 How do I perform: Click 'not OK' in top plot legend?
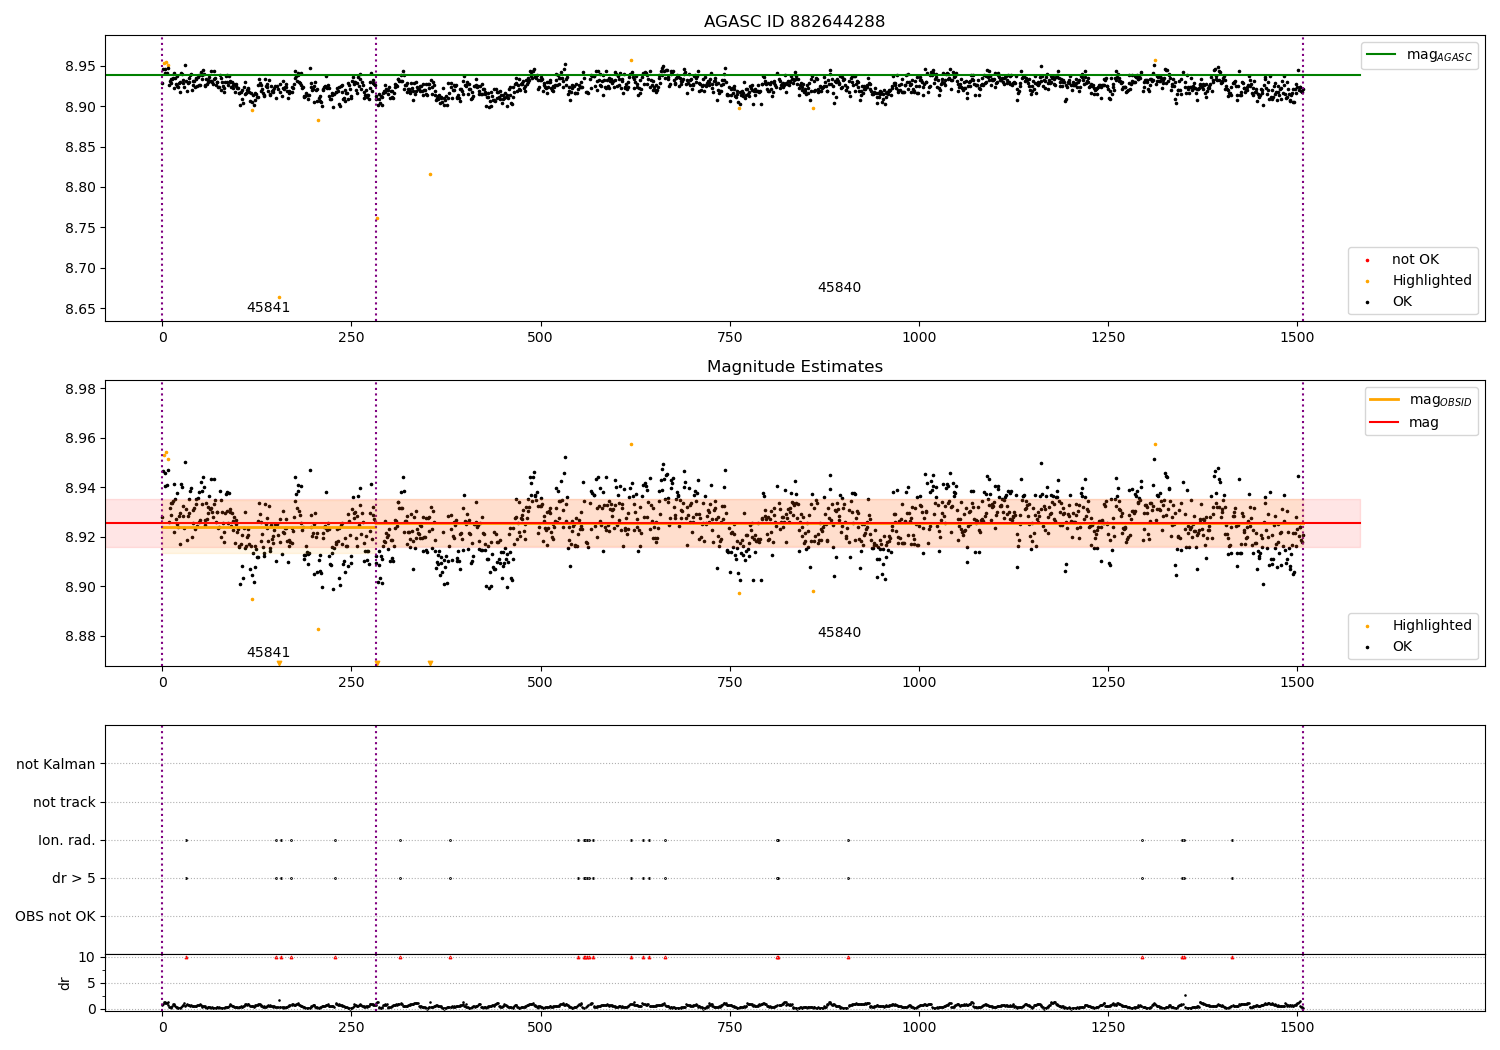coord(1415,260)
